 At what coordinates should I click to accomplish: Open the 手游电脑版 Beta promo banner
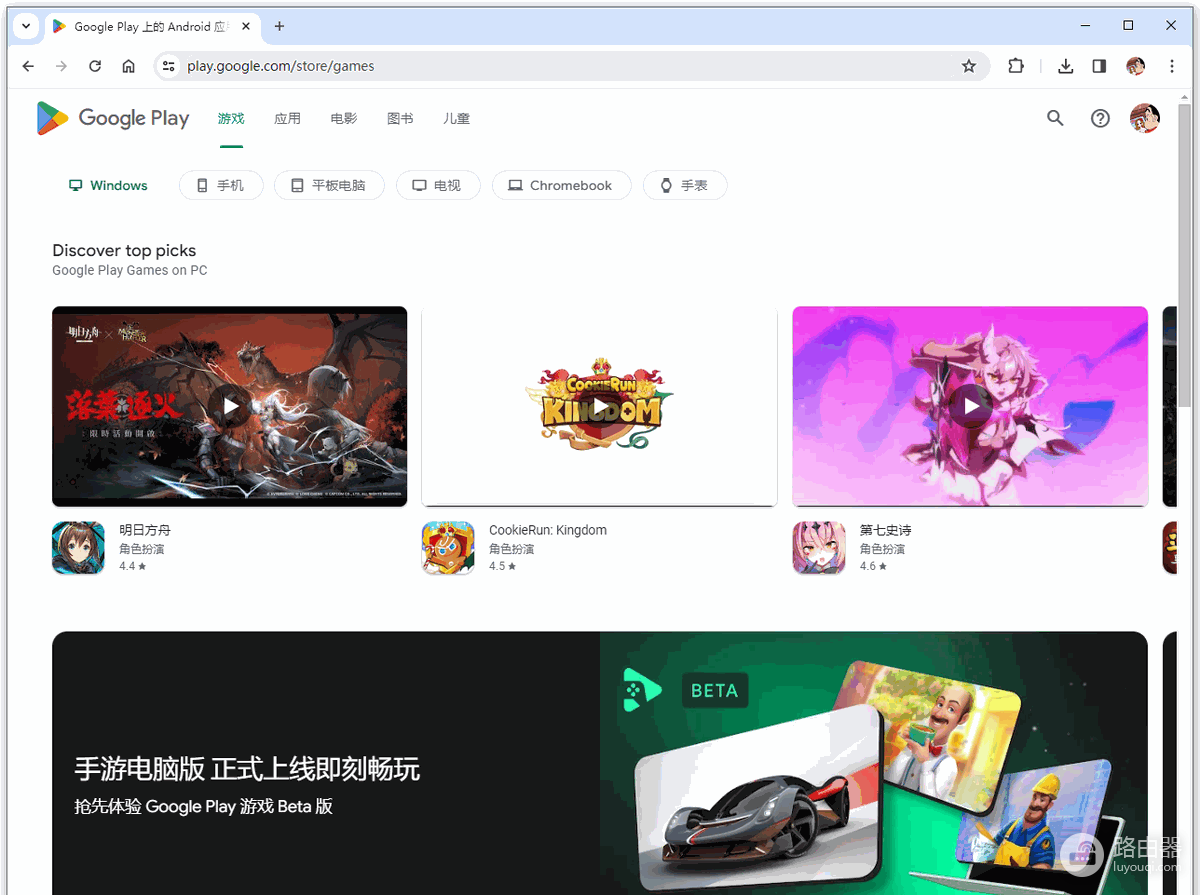(x=600, y=763)
